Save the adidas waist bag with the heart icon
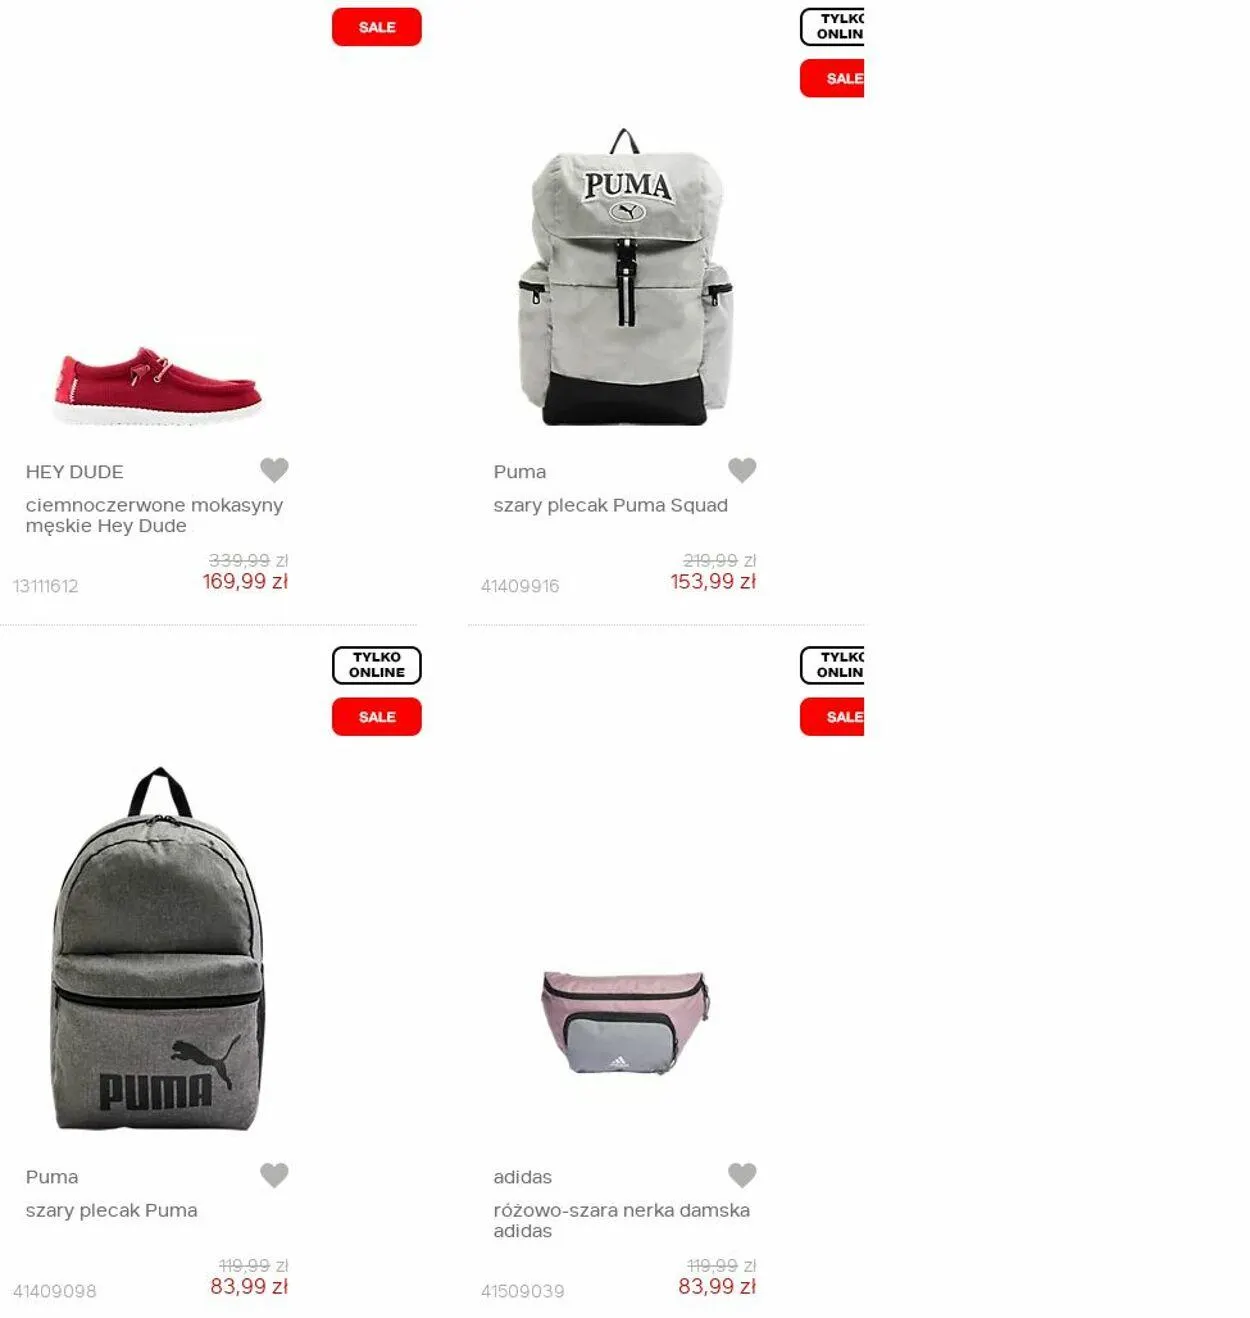Screen dimensions: 1250x1318 [x=742, y=1174]
